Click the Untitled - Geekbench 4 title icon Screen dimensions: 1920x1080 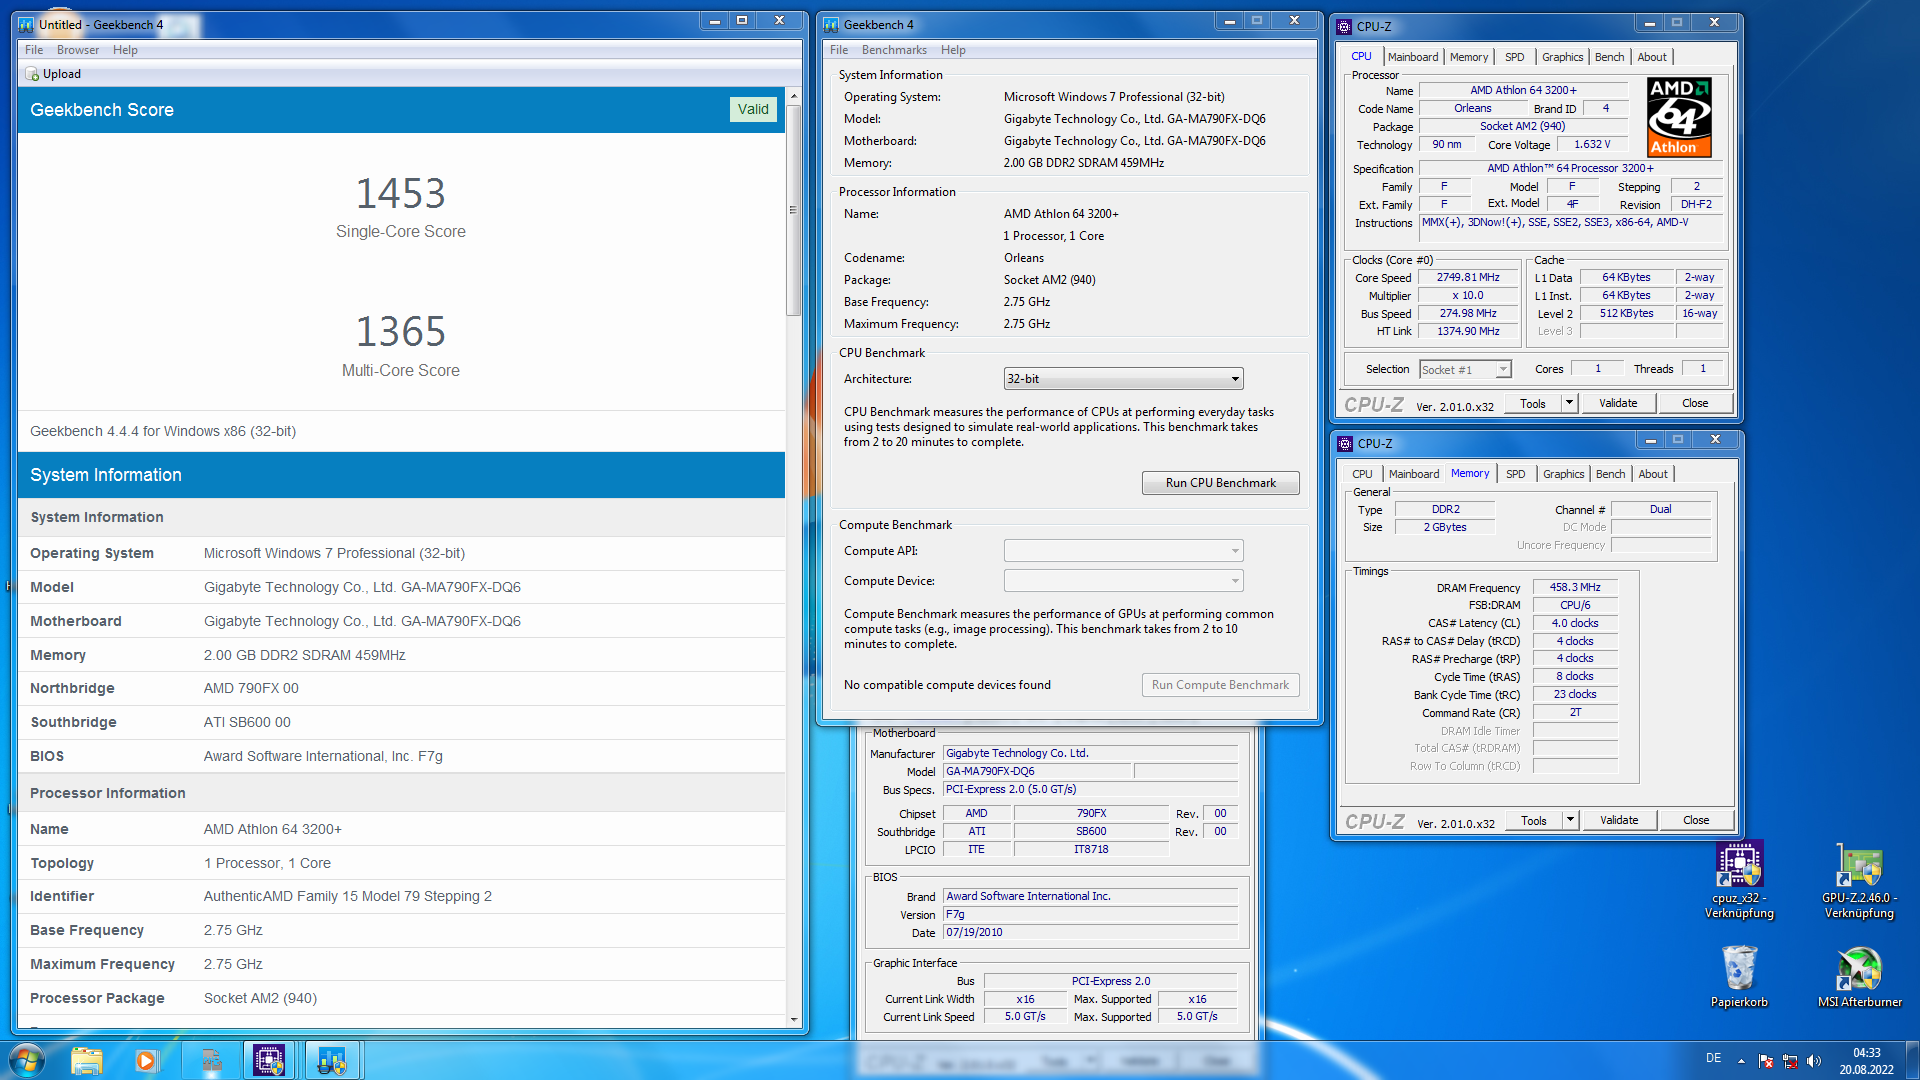(x=27, y=25)
